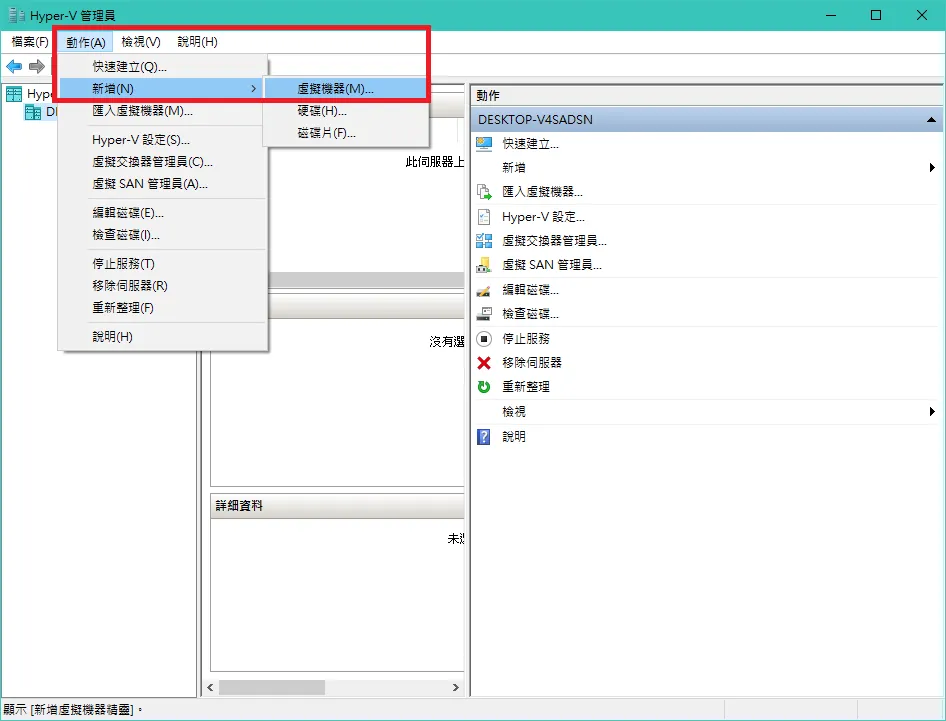Click the green 重新整理 refresh icon
Screen dimensions: 946x721
[x=484, y=387]
